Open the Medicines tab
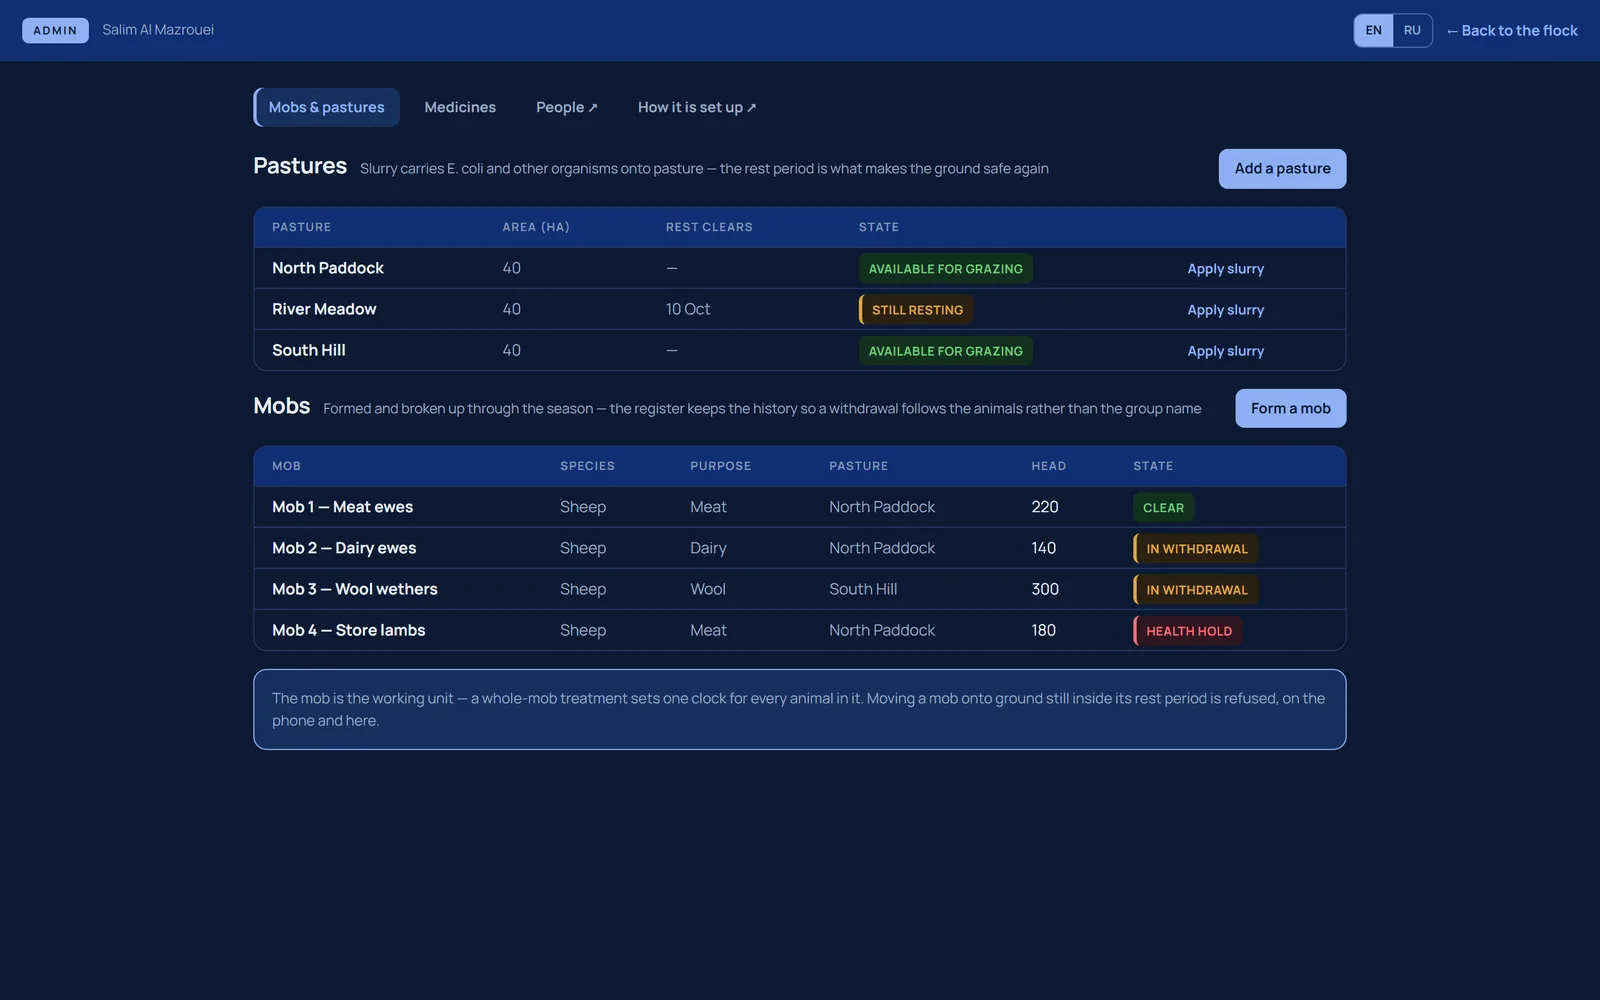Viewport: 1600px width, 1000px height. [460, 107]
